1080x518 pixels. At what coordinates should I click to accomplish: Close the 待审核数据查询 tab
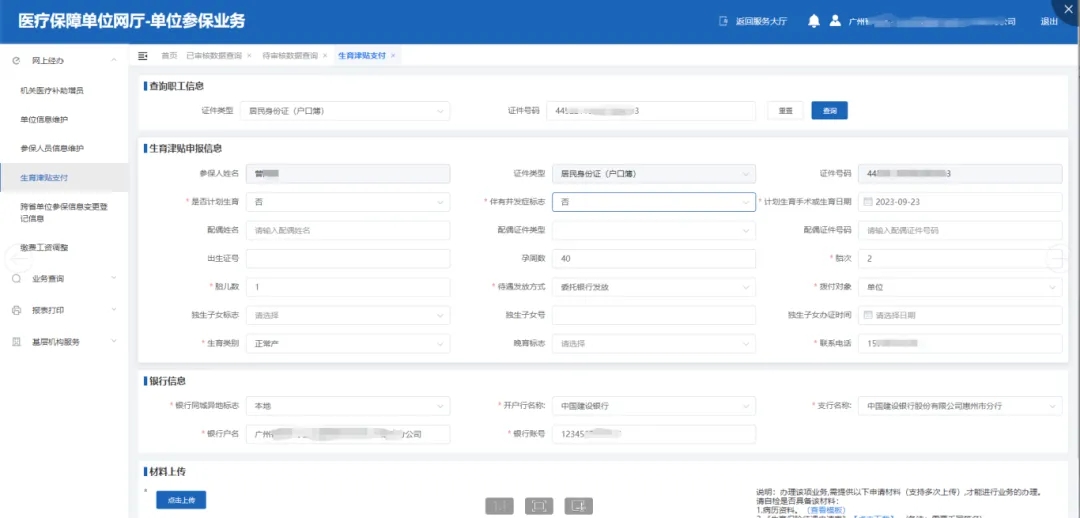tap(325, 56)
